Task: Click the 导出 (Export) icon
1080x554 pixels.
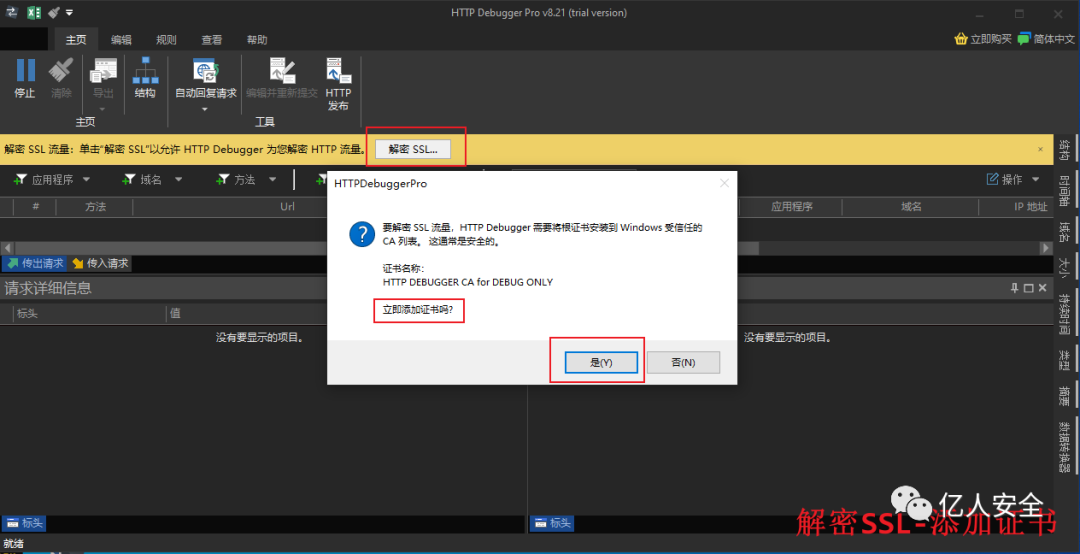Action: pyautogui.click(x=103, y=70)
